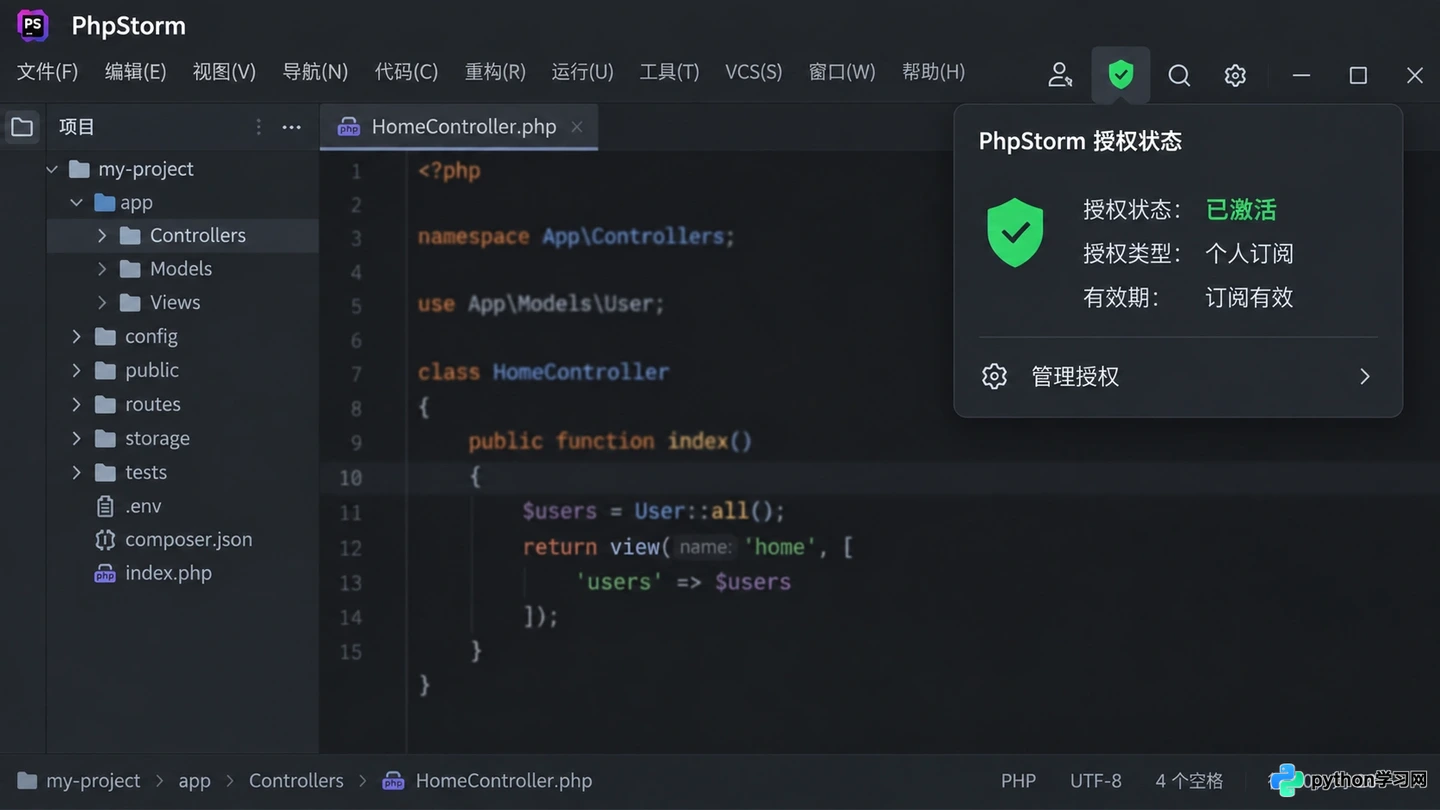The width and height of the screenshot is (1440, 810).
Task: Expand the storage folder arrow
Action: (x=77, y=438)
